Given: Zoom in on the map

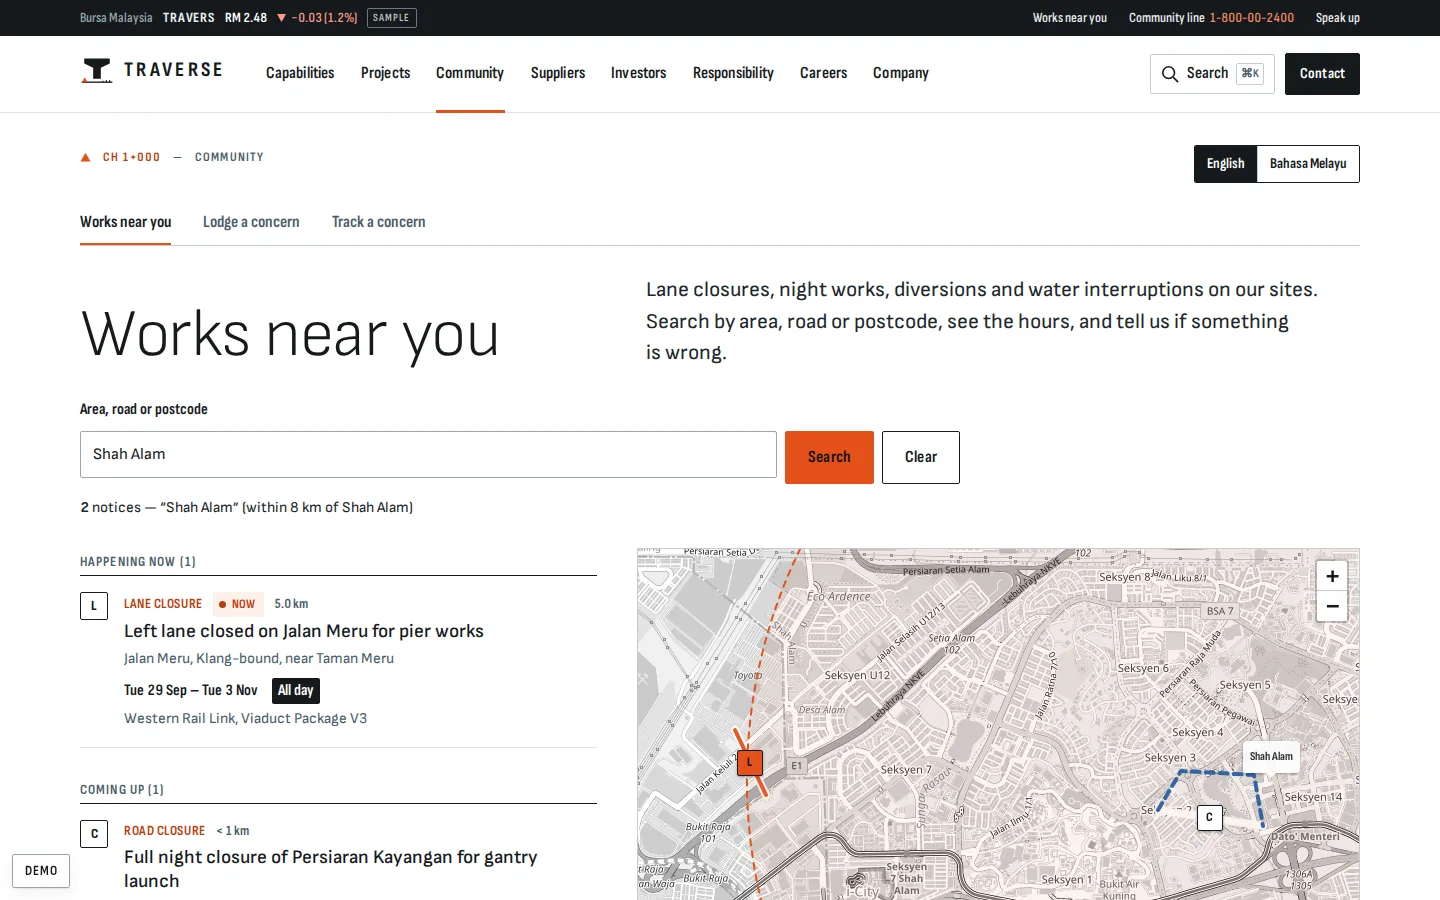Looking at the screenshot, I should [x=1332, y=576].
